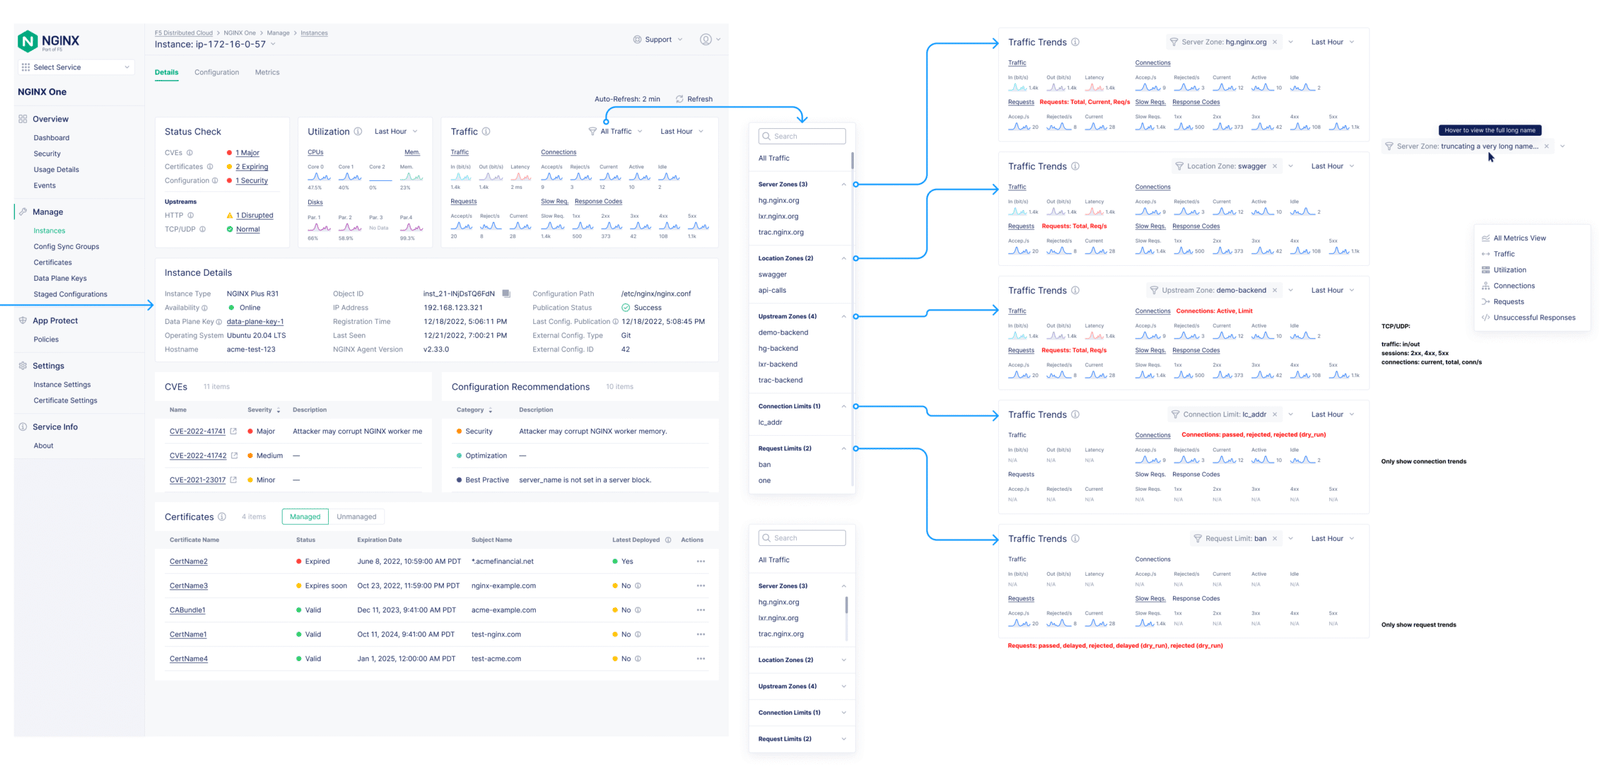The height and width of the screenshot is (771, 1600).
Task: Click the user account avatar icon
Action: (x=706, y=40)
